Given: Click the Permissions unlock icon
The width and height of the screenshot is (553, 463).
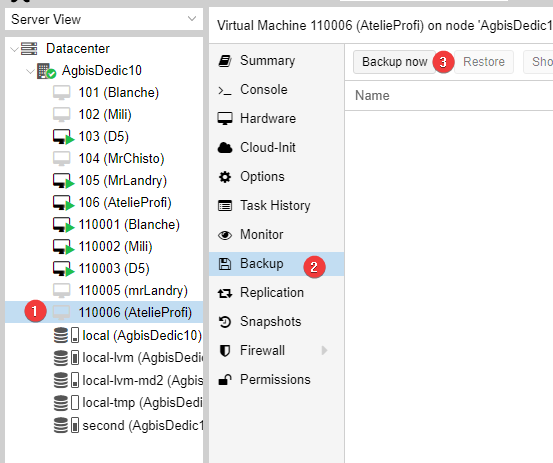Looking at the screenshot, I should coord(225,379).
